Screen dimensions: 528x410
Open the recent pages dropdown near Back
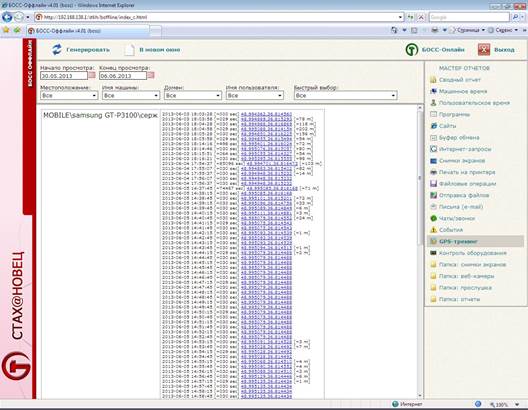coord(28,17)
